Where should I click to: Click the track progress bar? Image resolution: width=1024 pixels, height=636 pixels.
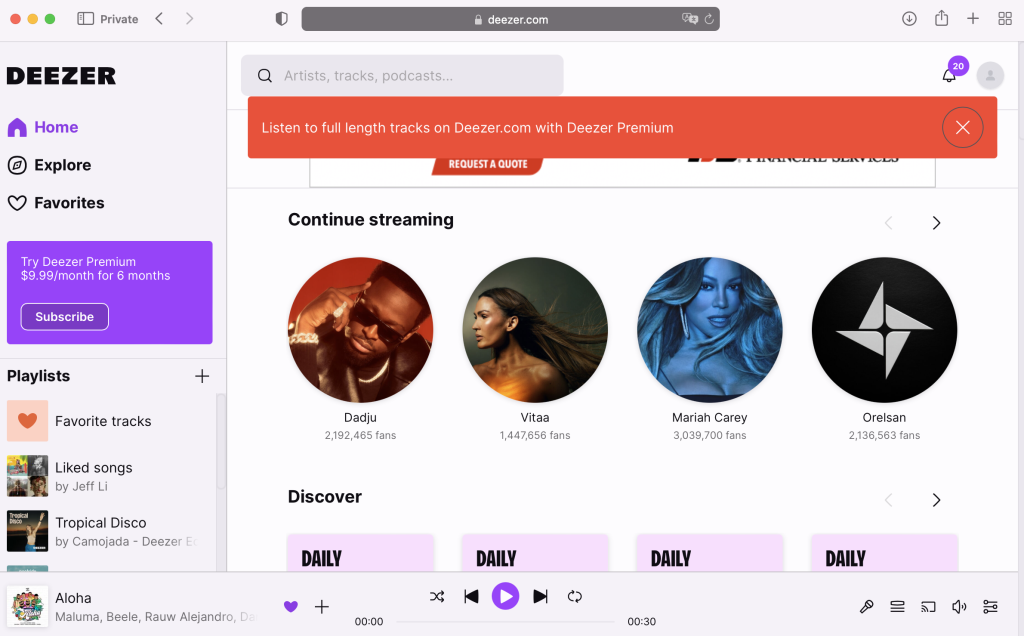coord(505,622)
